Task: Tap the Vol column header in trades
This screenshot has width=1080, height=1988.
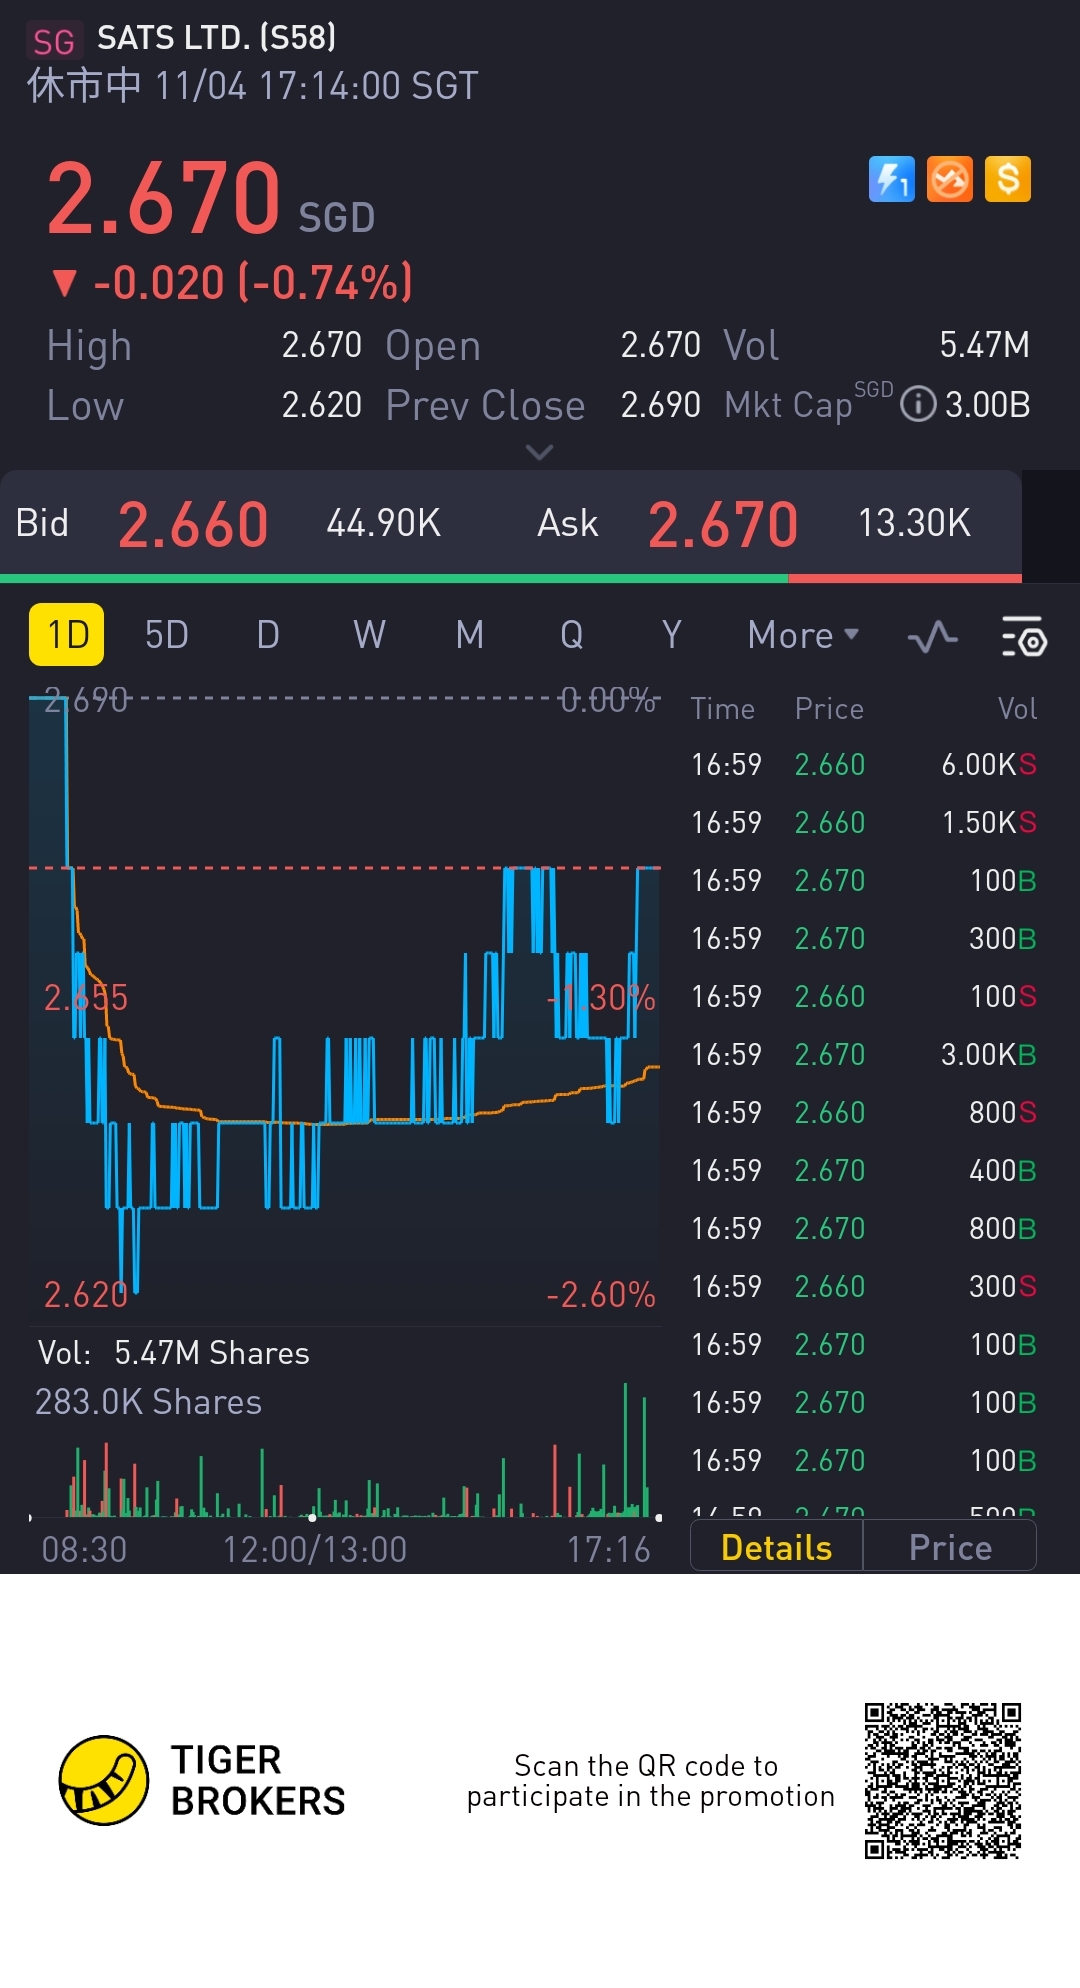Action: 1017,709
